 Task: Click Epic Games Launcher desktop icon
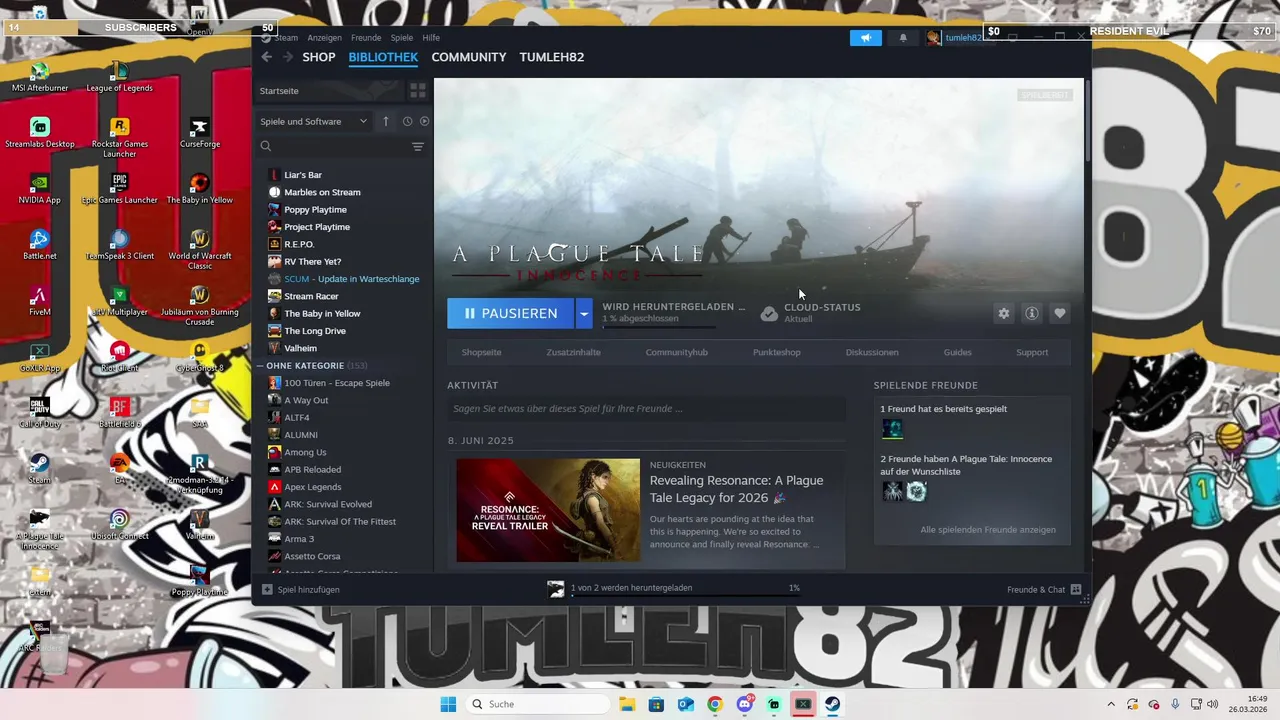coord(120,188)
